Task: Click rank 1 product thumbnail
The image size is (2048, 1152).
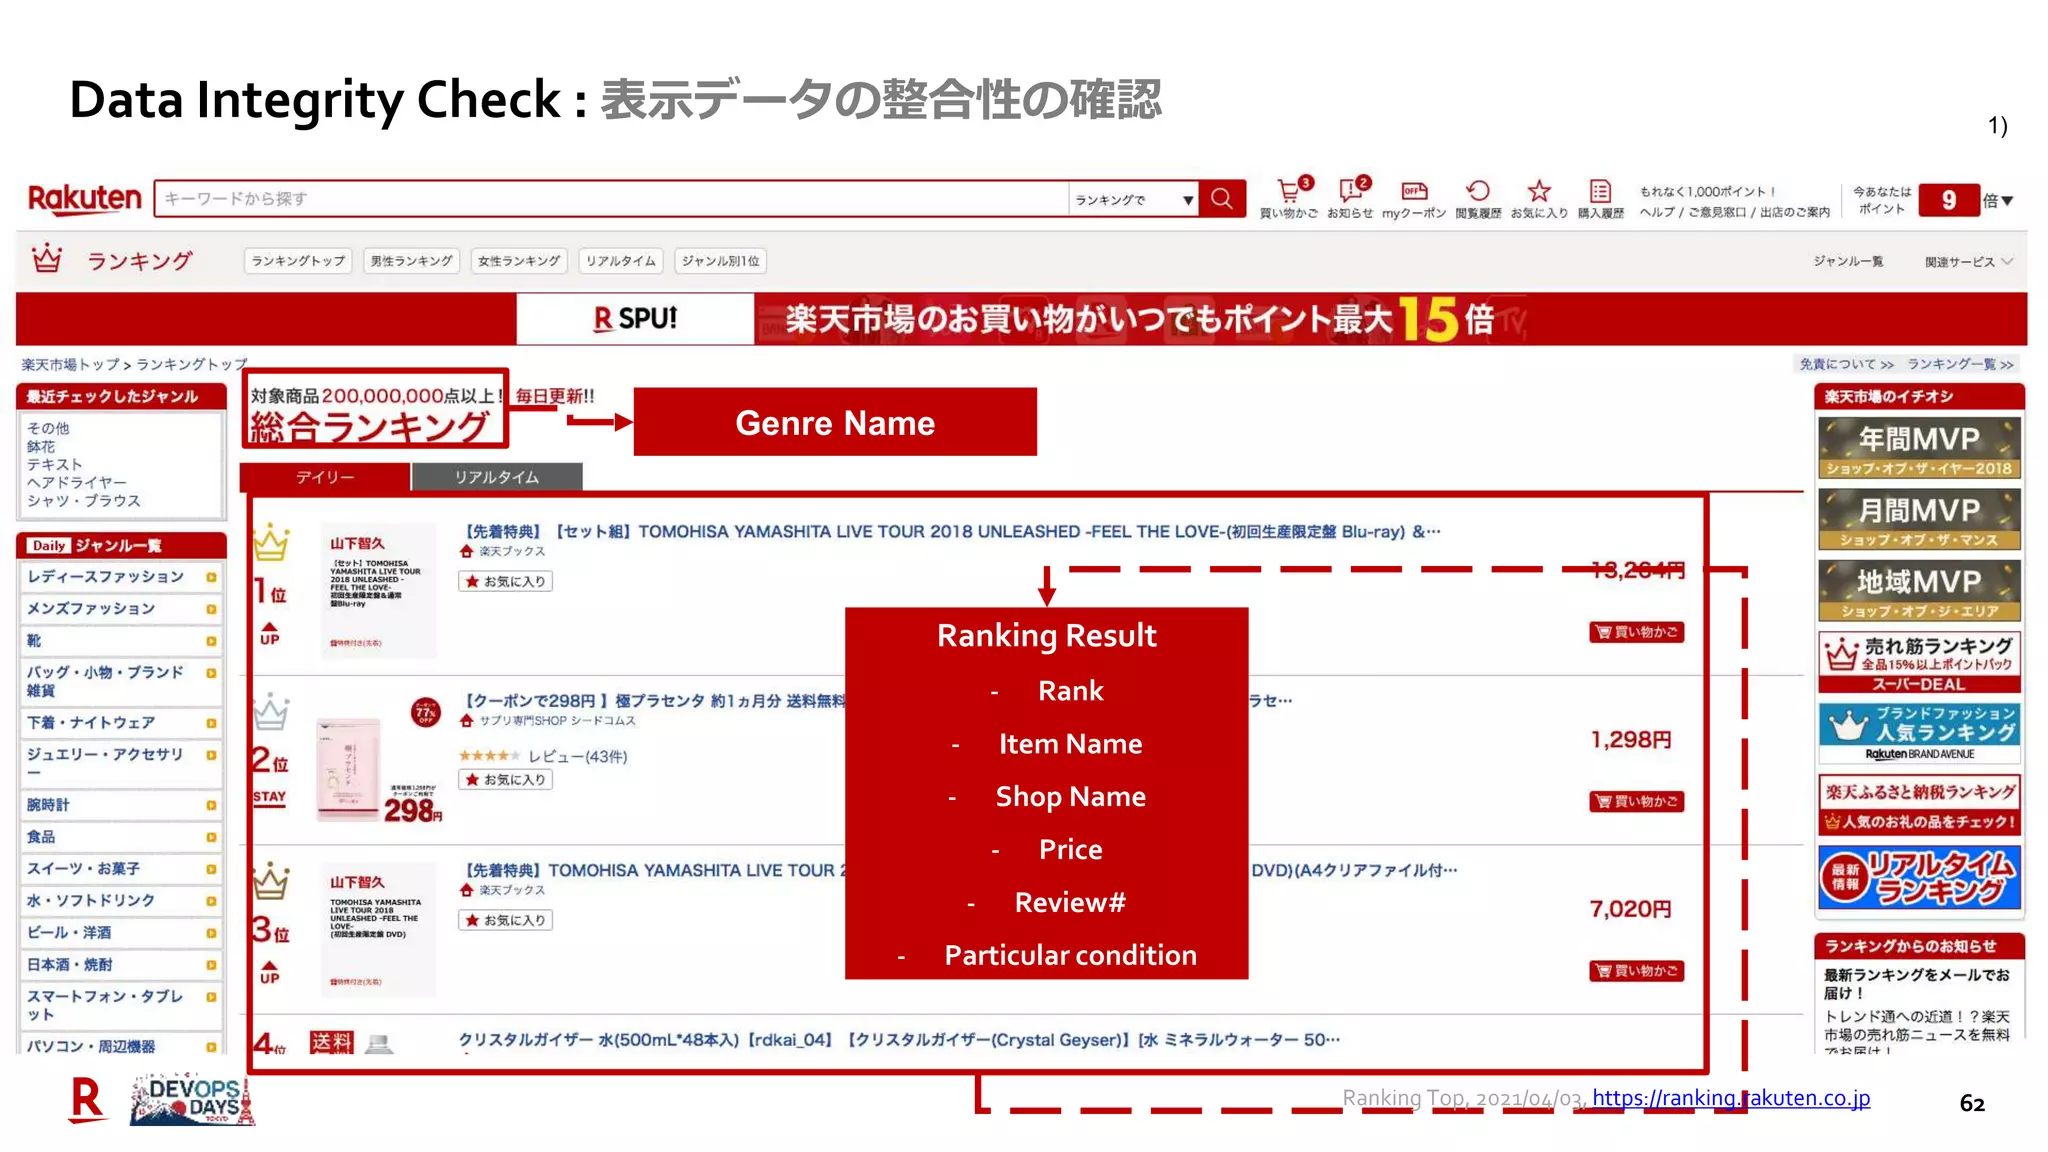Action: [x=378, y=591]
